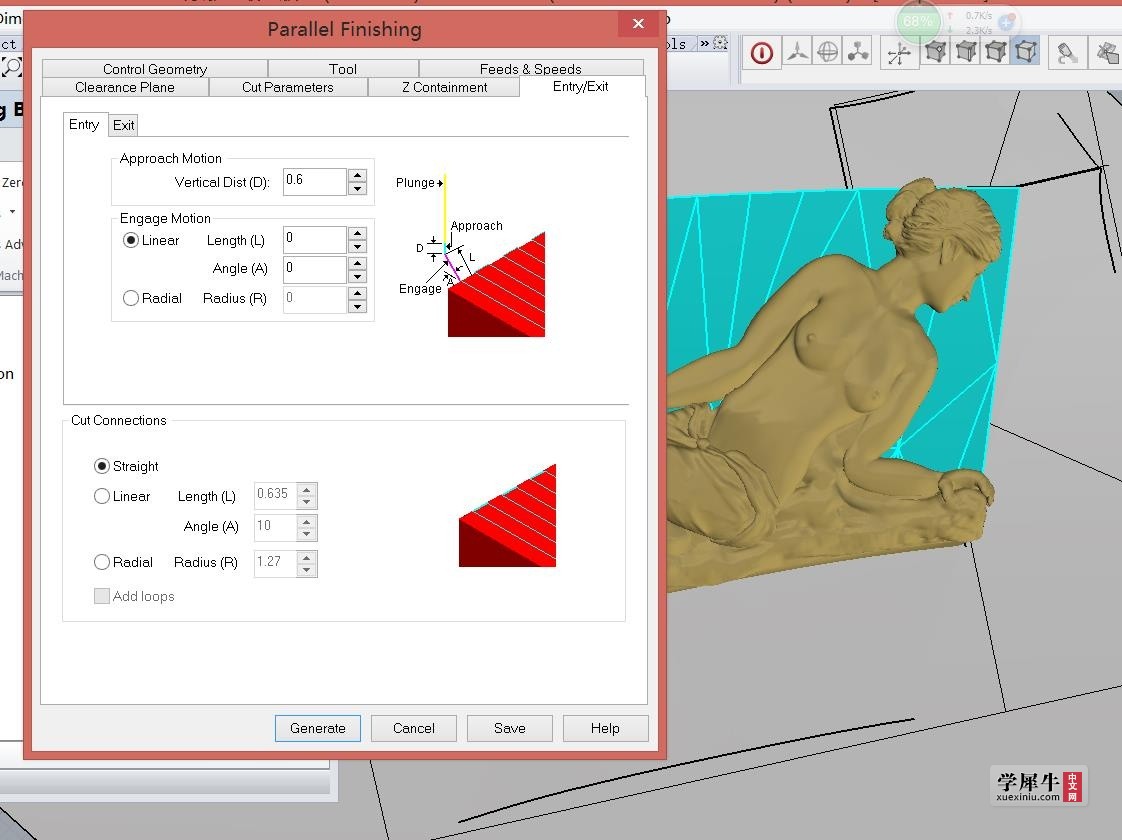The width and height of the screenshot is (1122, 840).
Task: Click the Generate button
Action: point(318,728)
